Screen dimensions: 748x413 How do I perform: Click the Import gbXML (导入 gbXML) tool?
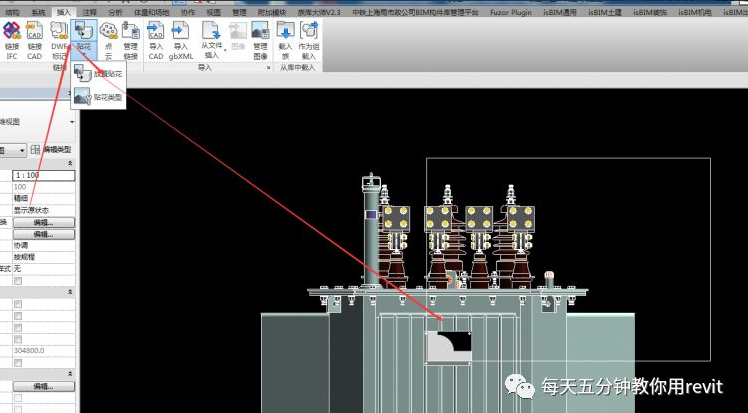pyautogui.click(x=181, y=41)
